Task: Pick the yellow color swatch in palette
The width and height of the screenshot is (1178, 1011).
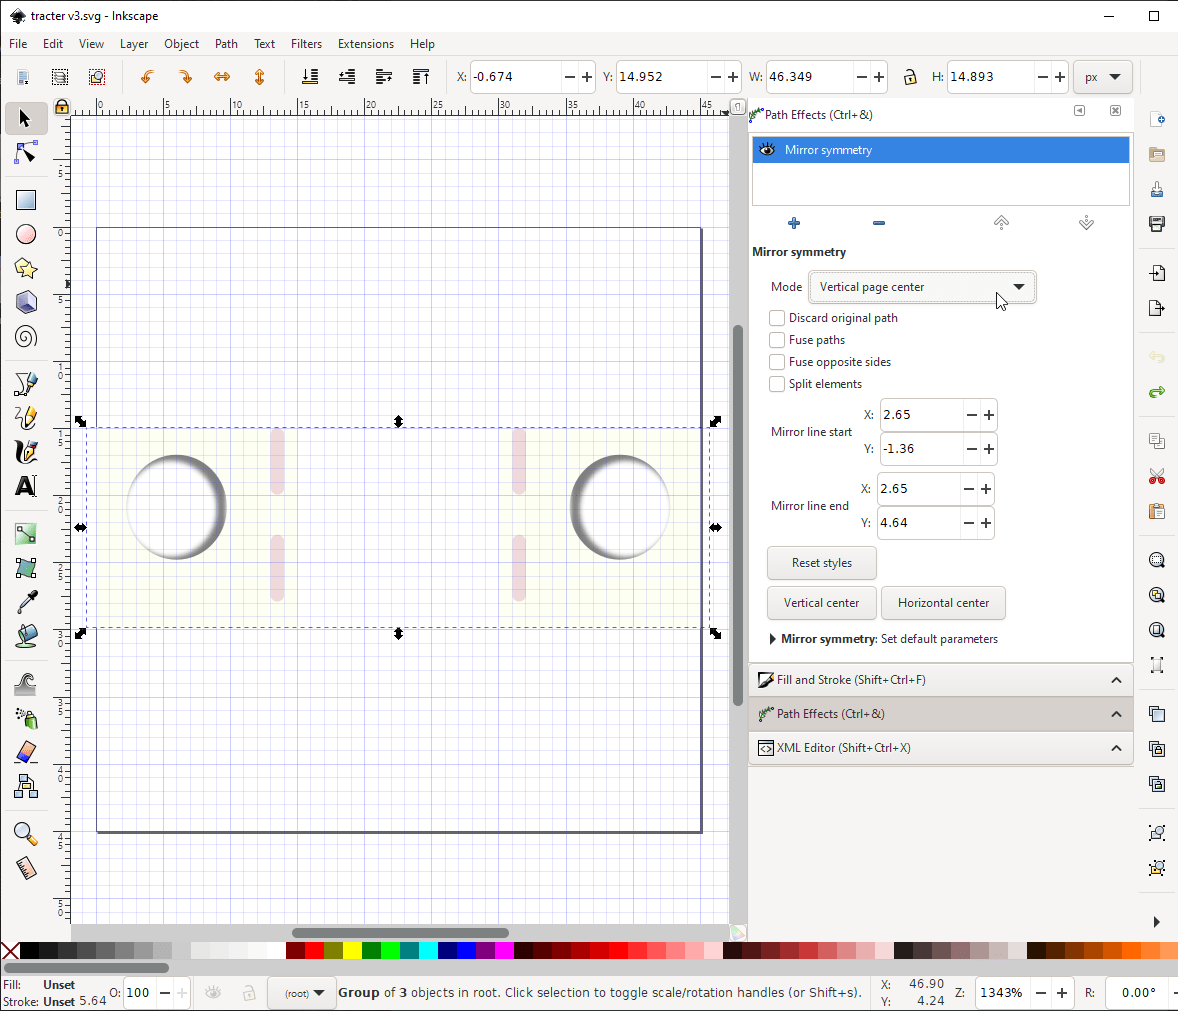Action: click(352, 950)
